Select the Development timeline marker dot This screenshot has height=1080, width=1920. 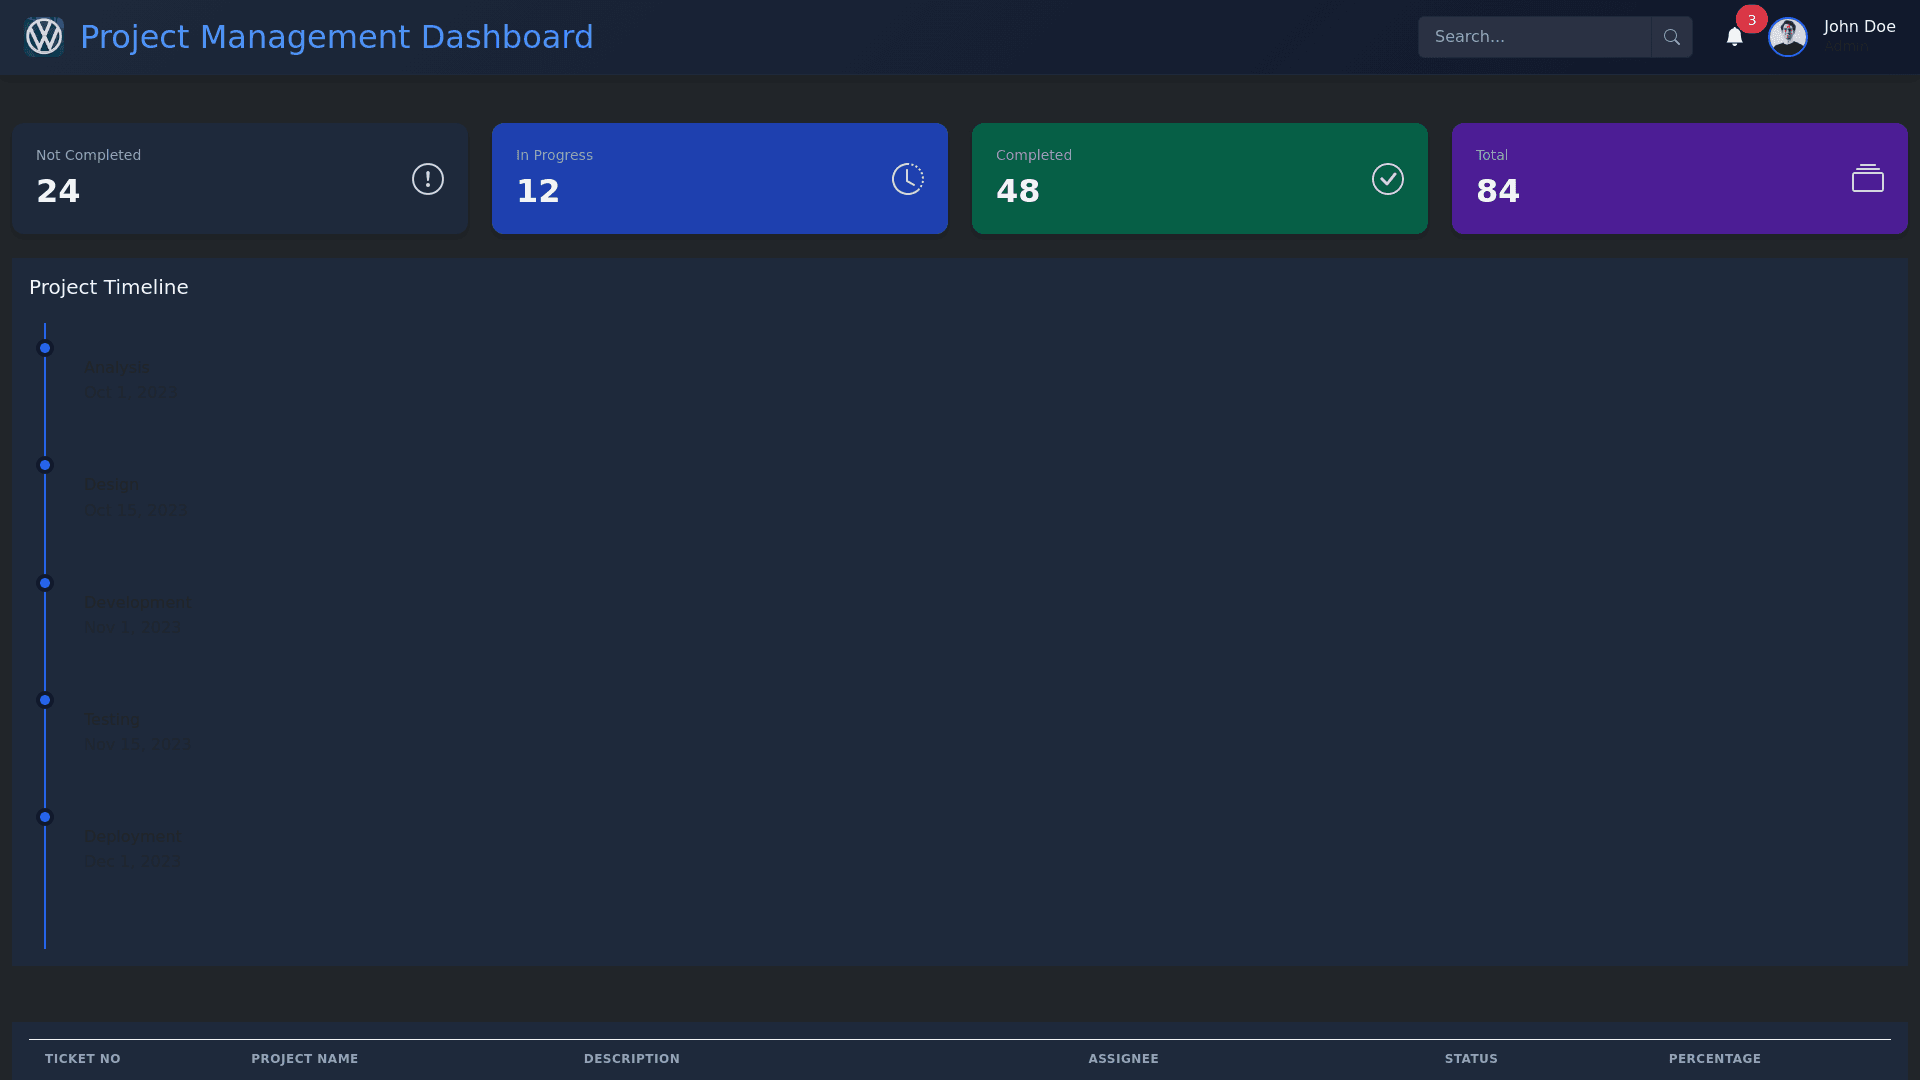(45, 583)
